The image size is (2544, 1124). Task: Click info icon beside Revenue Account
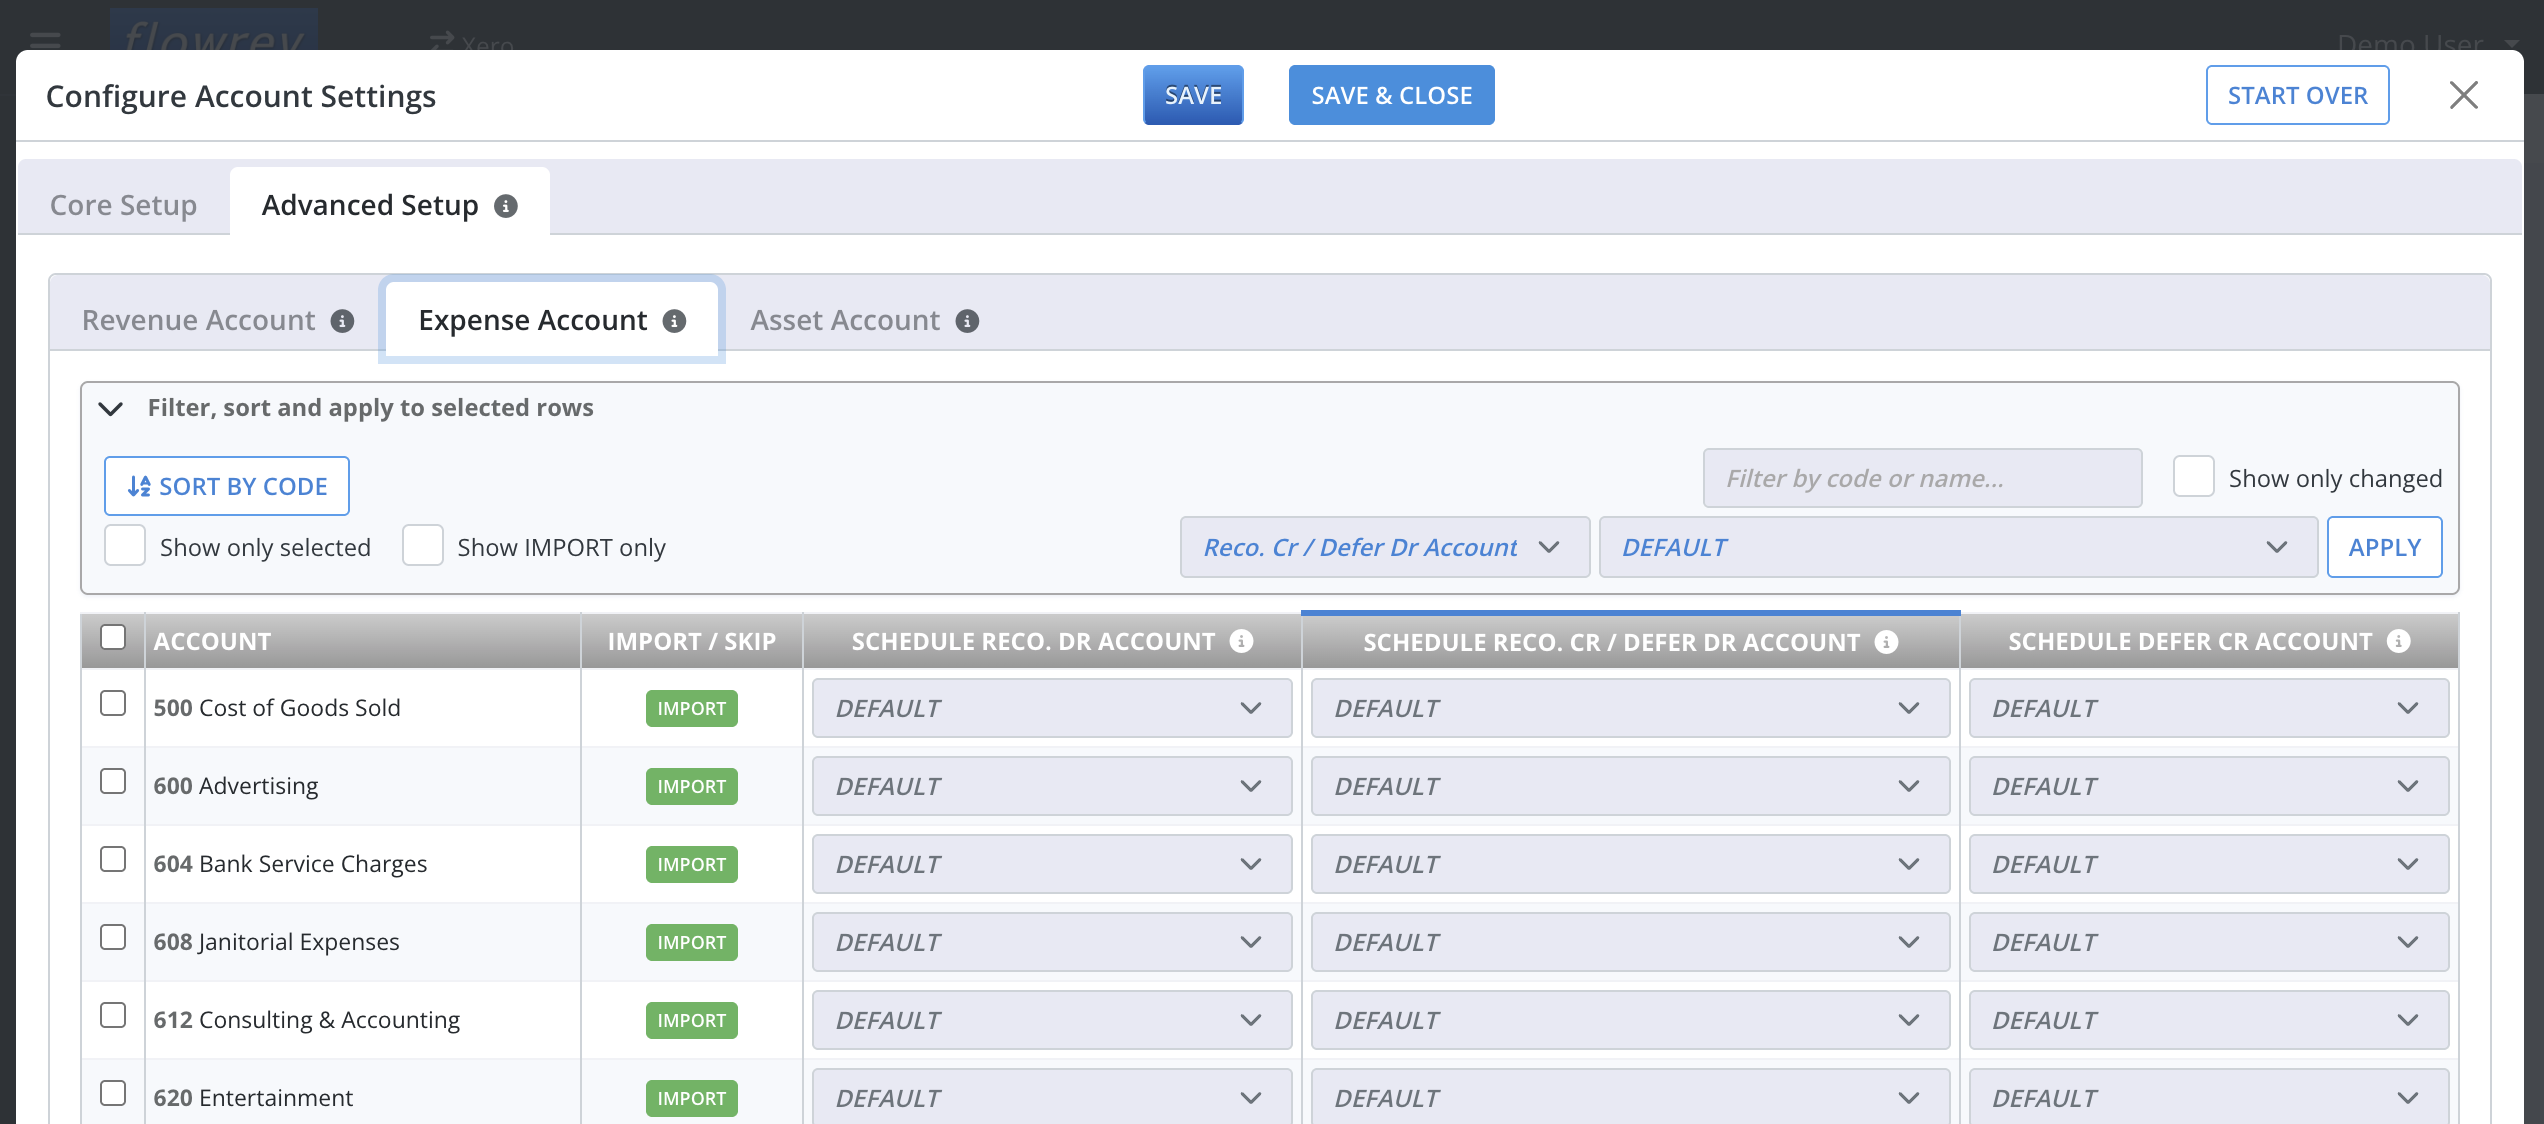343,321
